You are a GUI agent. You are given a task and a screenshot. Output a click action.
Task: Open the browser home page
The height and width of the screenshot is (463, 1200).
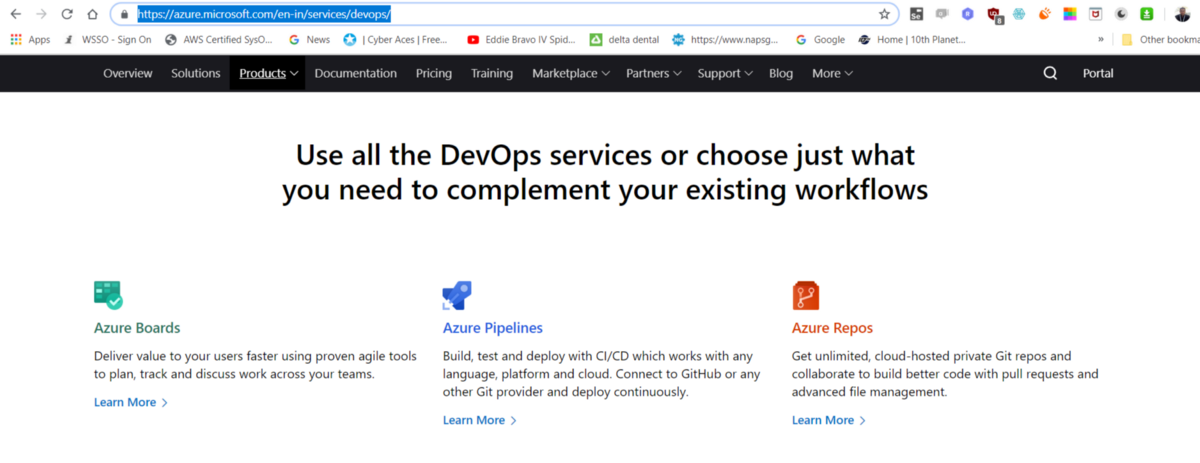click(x=92, y=14)
